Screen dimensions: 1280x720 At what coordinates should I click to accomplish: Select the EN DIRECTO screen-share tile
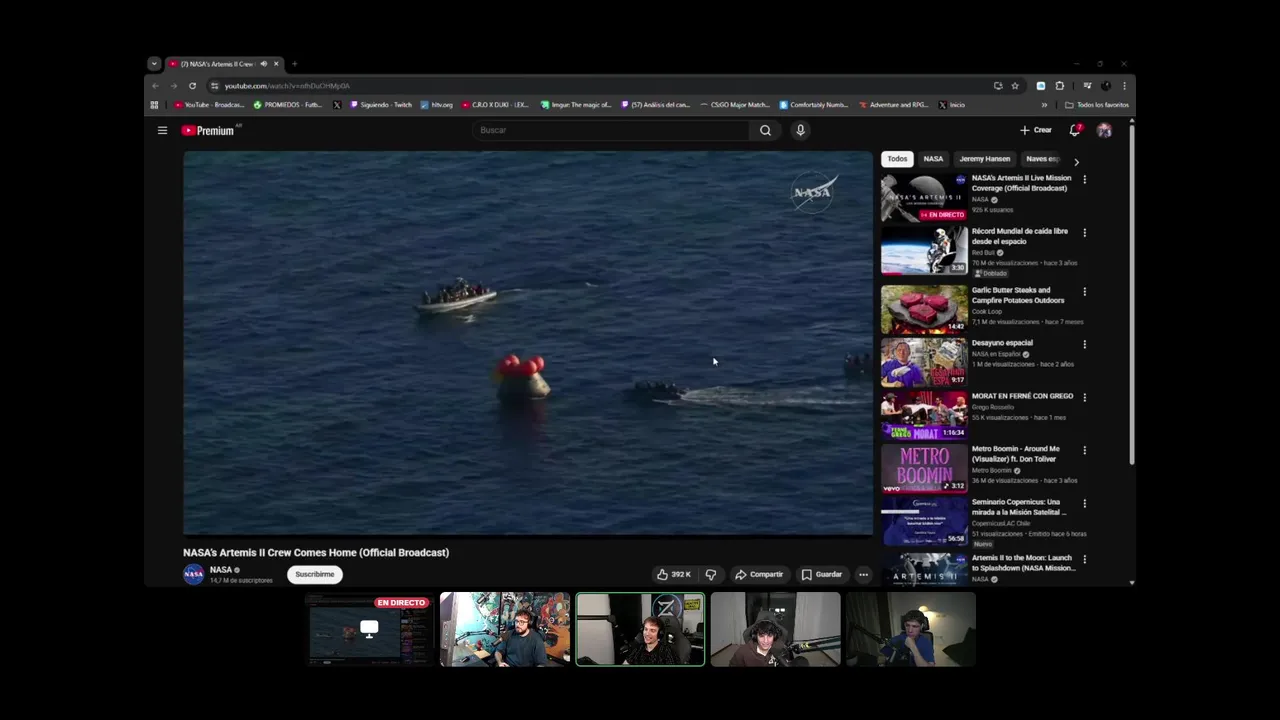369,629
